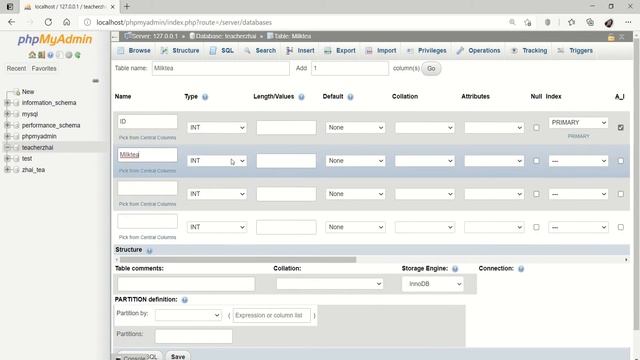The width and height of the screenshot is (640, 360).
Task: Open Type dropdown for Milktea row
Action: pyautogui.click(x=217, y=161)
